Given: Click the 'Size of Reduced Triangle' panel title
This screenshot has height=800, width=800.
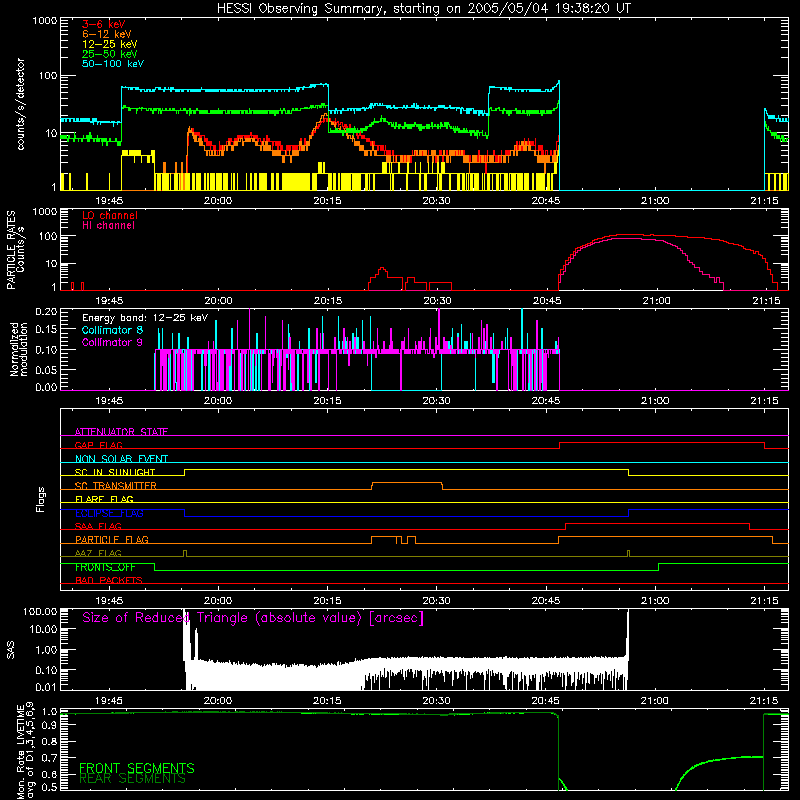Looking at the screenshot, I should tap(253, 618).
